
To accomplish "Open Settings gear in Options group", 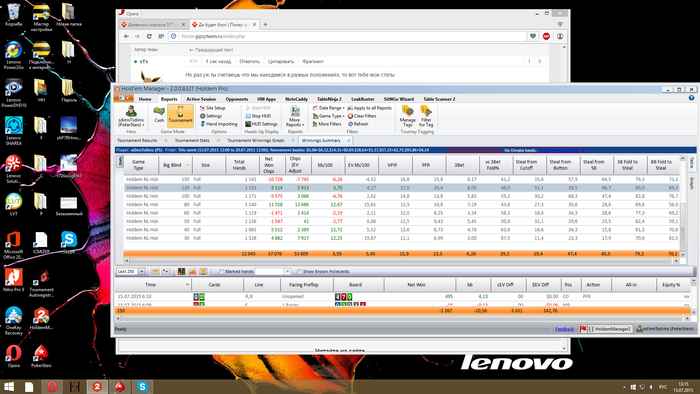I will point(211,116).
